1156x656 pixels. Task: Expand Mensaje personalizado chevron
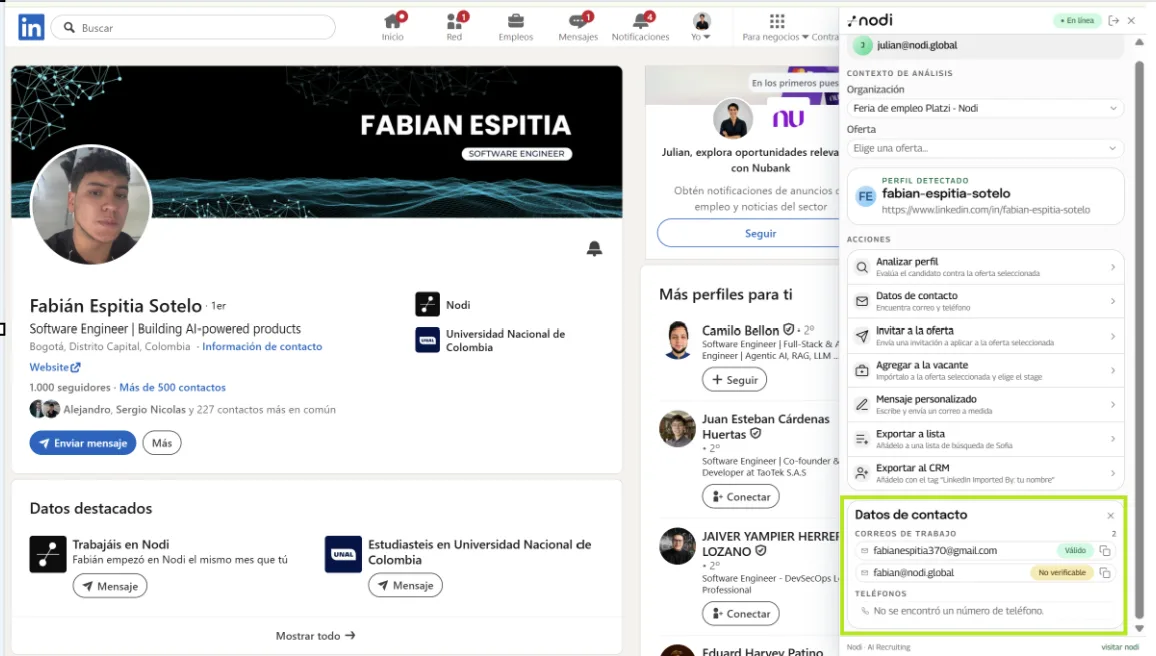click(1113, 404)
